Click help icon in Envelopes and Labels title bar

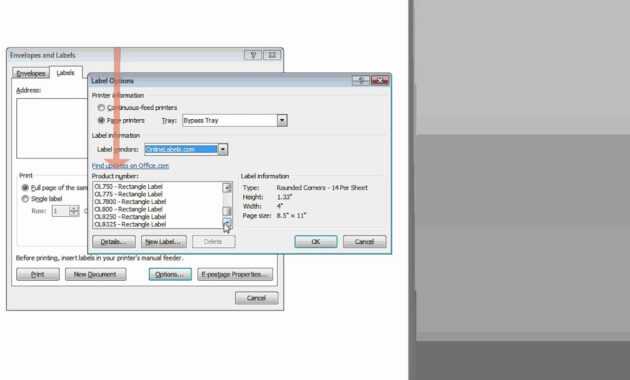pyautogui.click(x=253, y=55)
